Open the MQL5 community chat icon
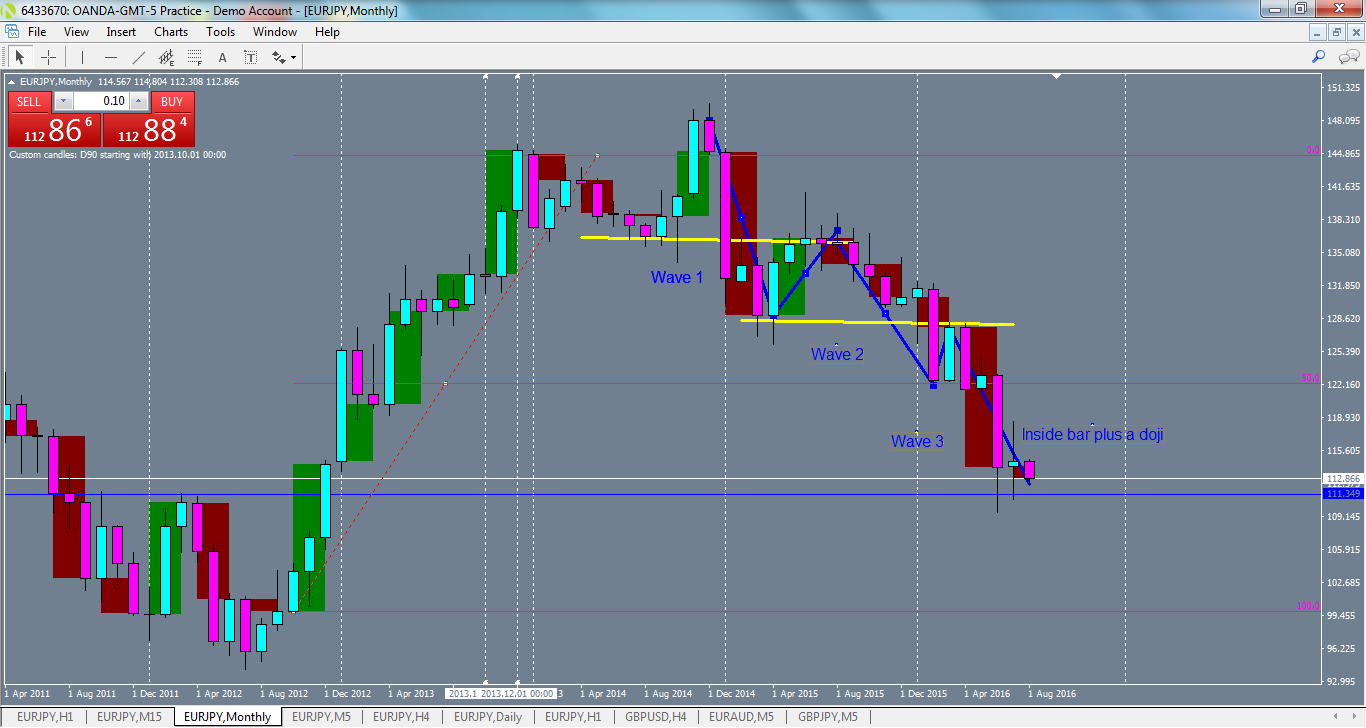 click(1348, 57)
